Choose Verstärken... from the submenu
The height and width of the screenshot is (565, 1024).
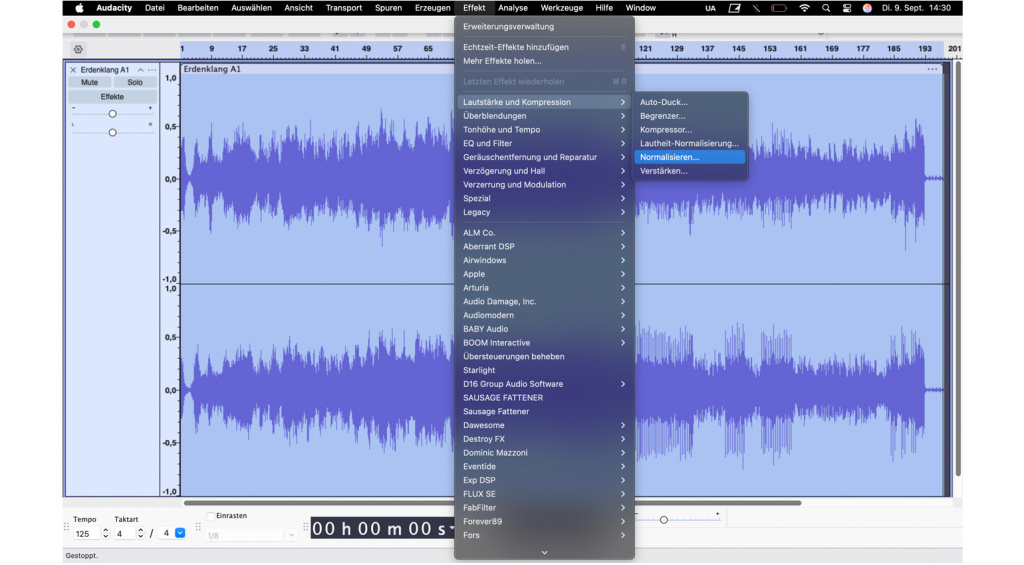(x=690, y=170)
